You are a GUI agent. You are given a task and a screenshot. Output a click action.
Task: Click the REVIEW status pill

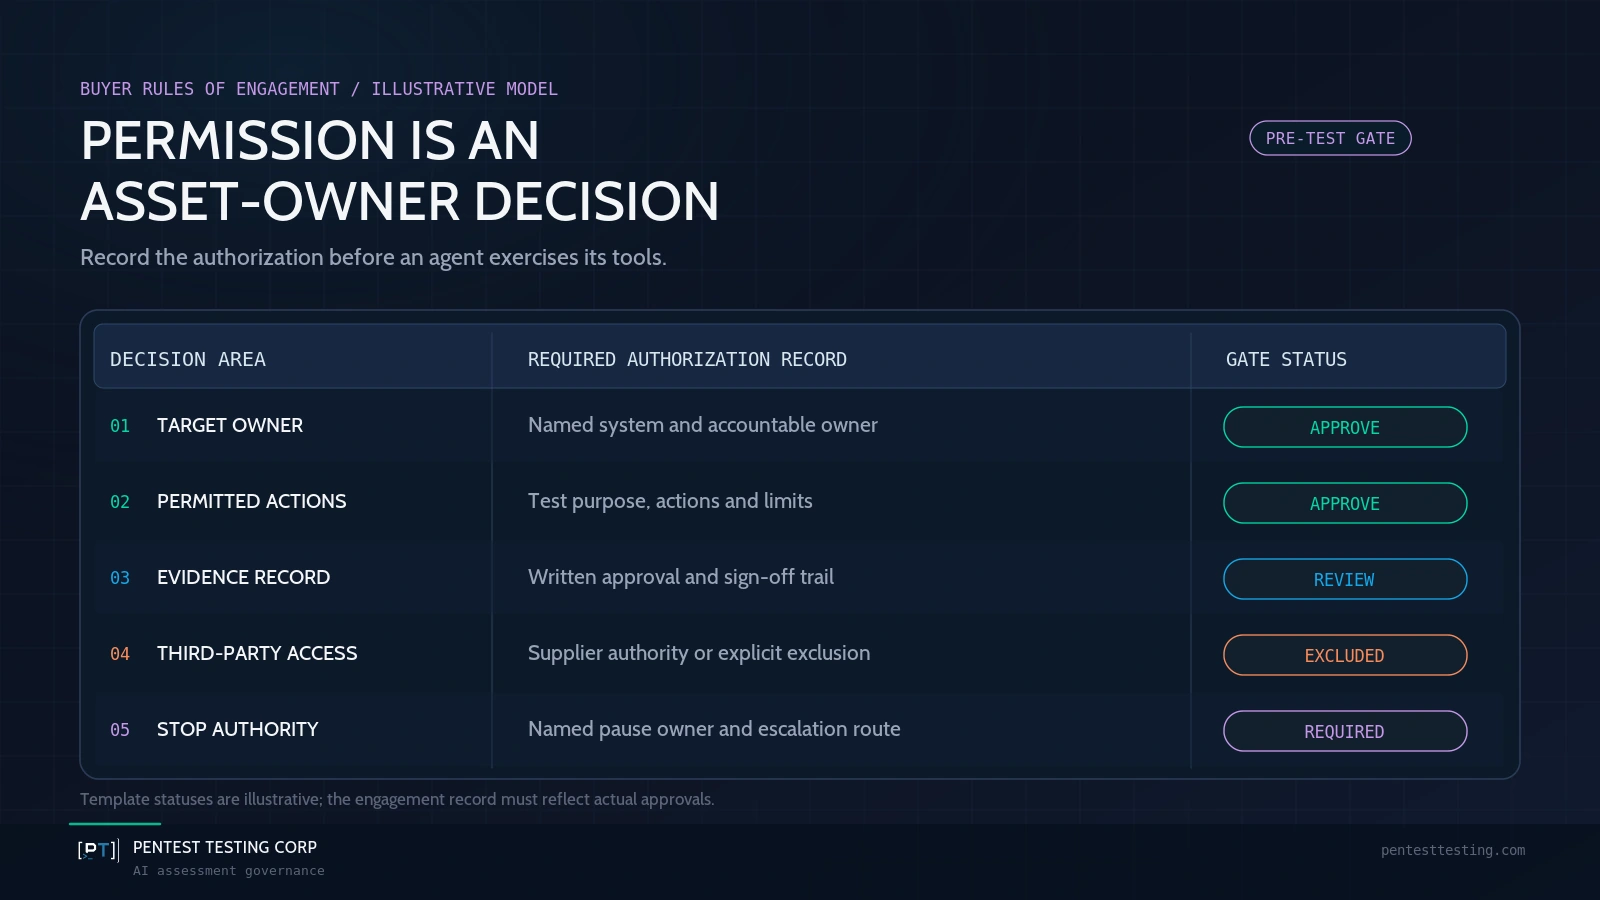click(x=1345, y=579)
